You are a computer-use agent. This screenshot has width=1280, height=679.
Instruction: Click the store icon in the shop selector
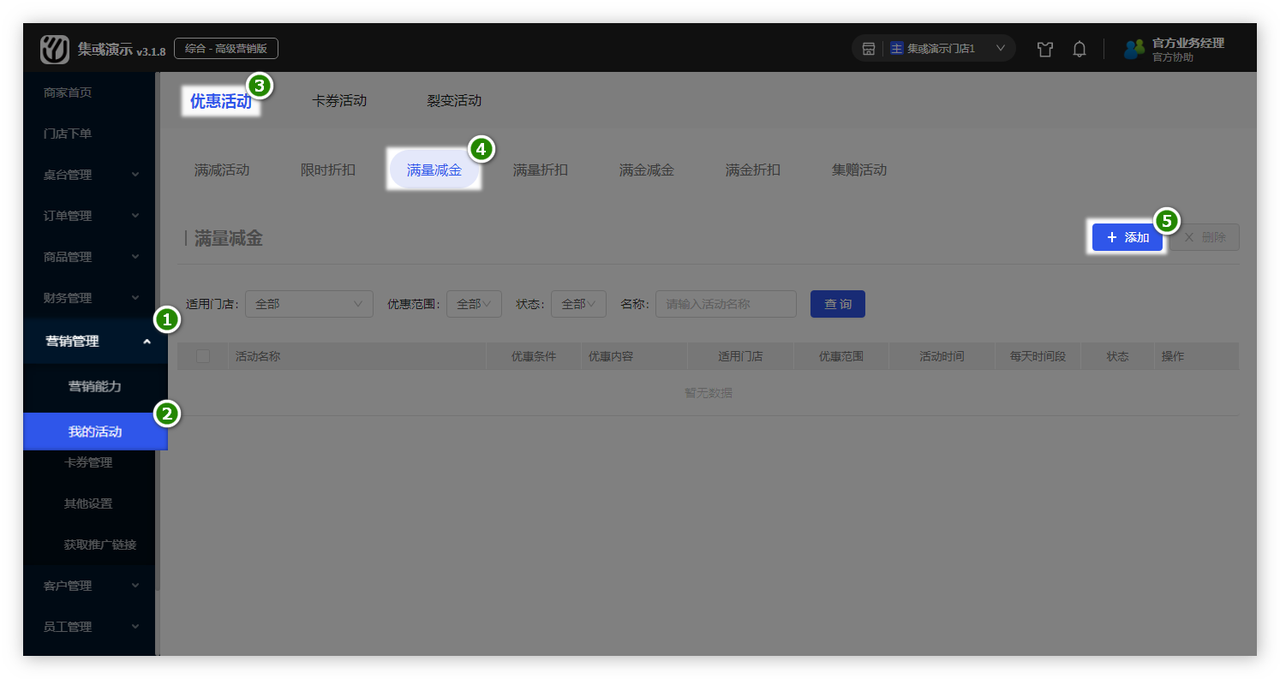(869, 49)
